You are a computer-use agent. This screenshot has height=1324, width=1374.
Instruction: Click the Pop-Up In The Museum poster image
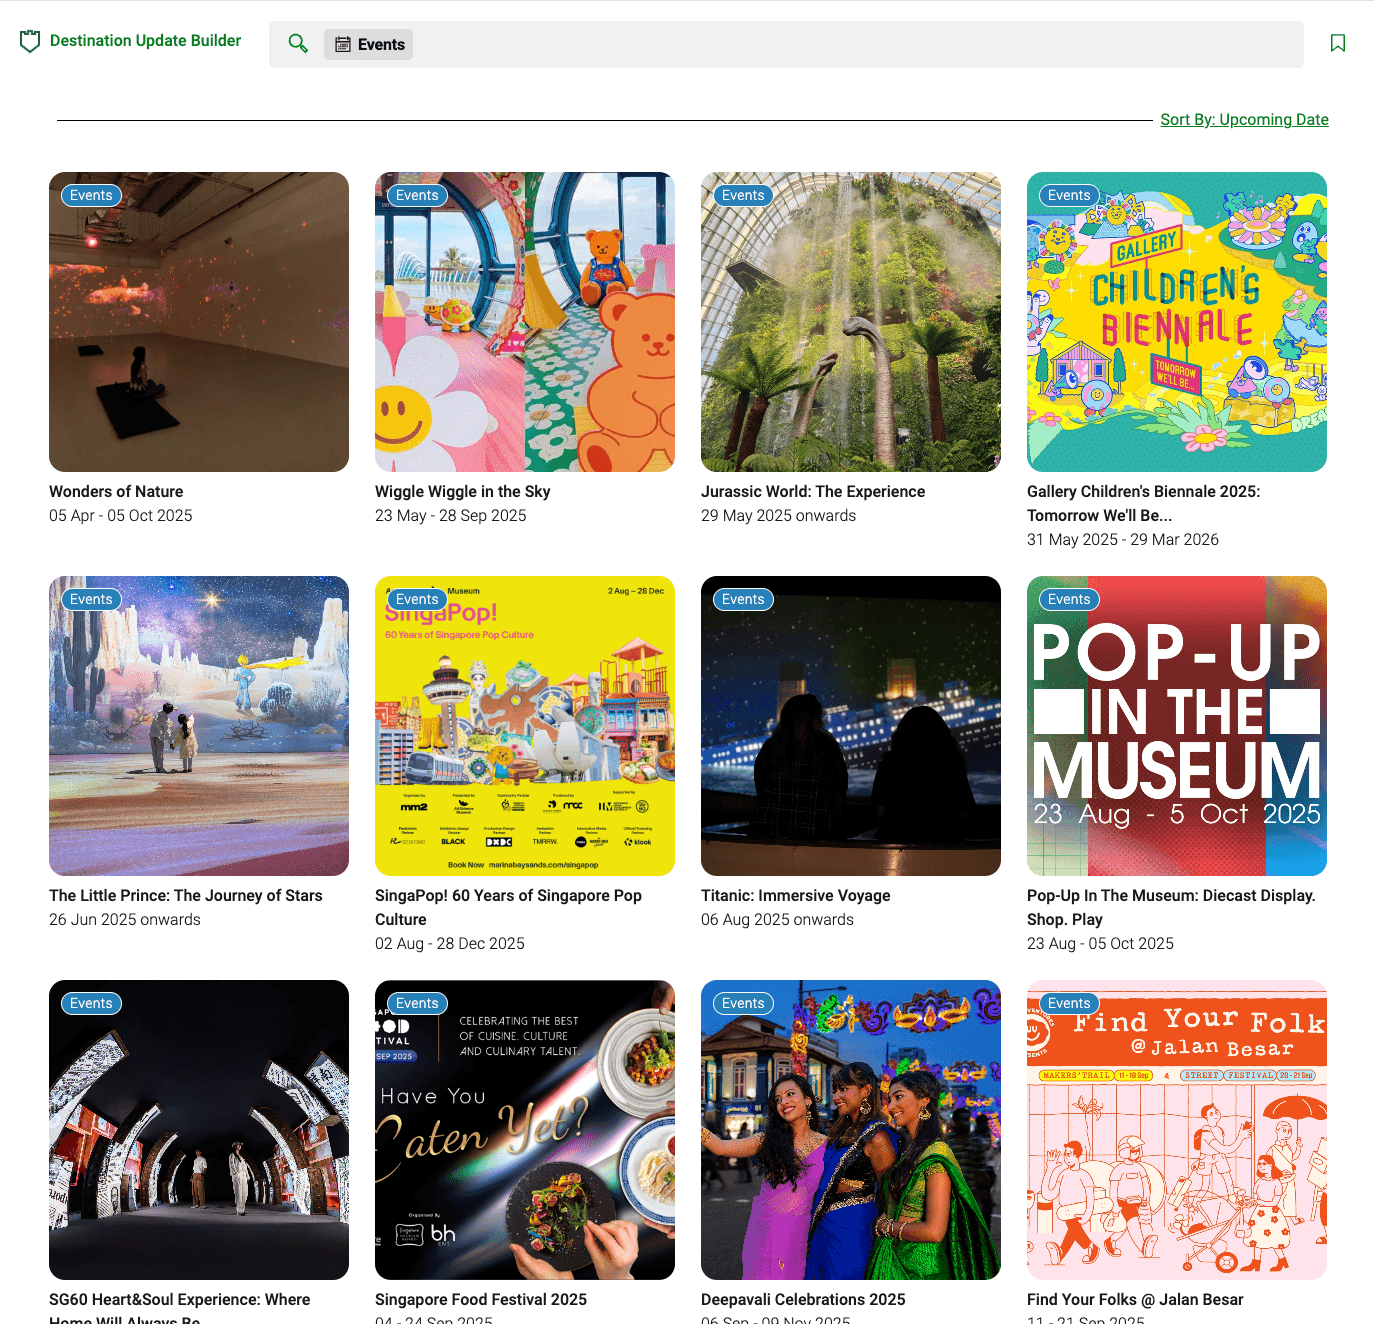click(x=1176, y=725)
